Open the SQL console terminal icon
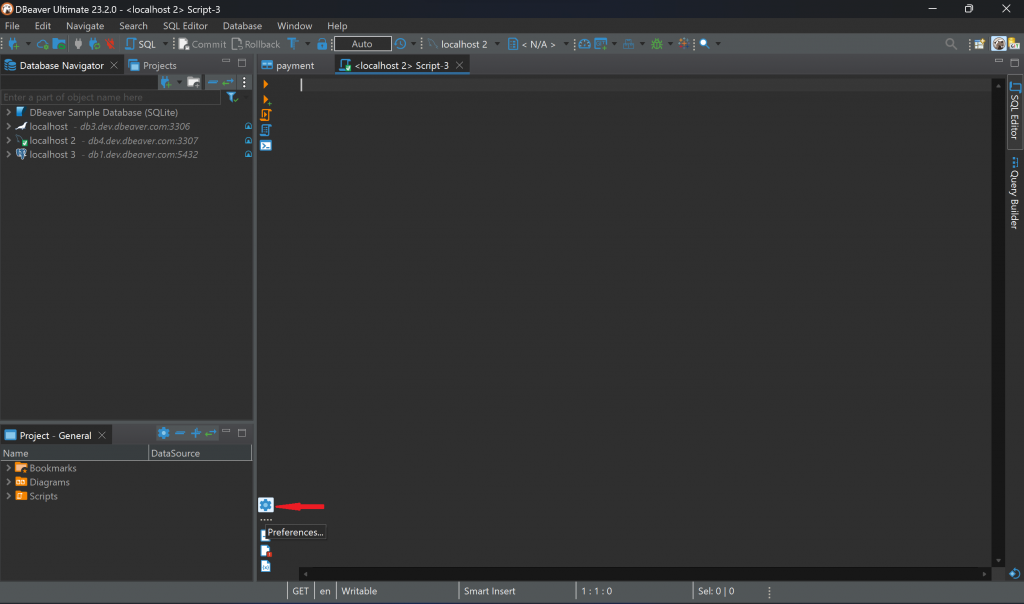This screenshot has height=604, width=1024. tap(266, 146)
